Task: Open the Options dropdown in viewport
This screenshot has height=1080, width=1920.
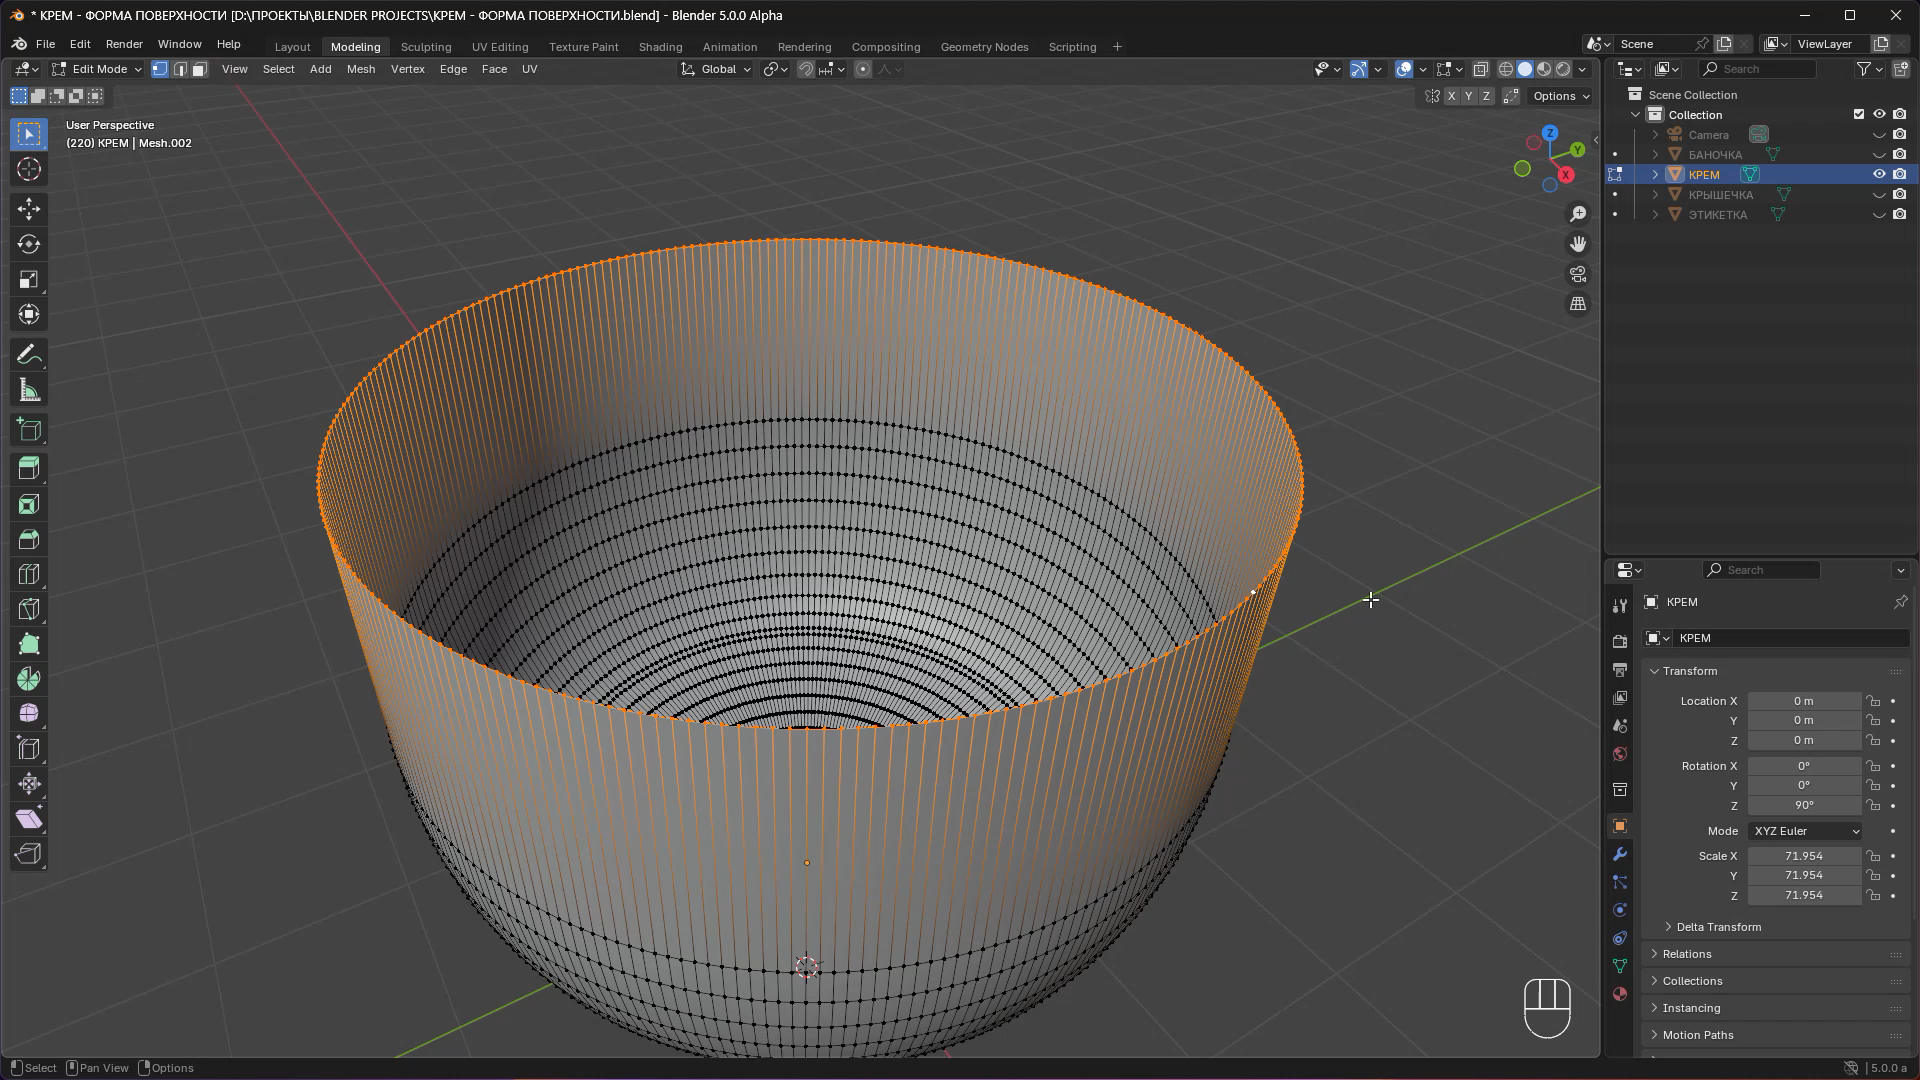Action: click(x=1562, y=96)
